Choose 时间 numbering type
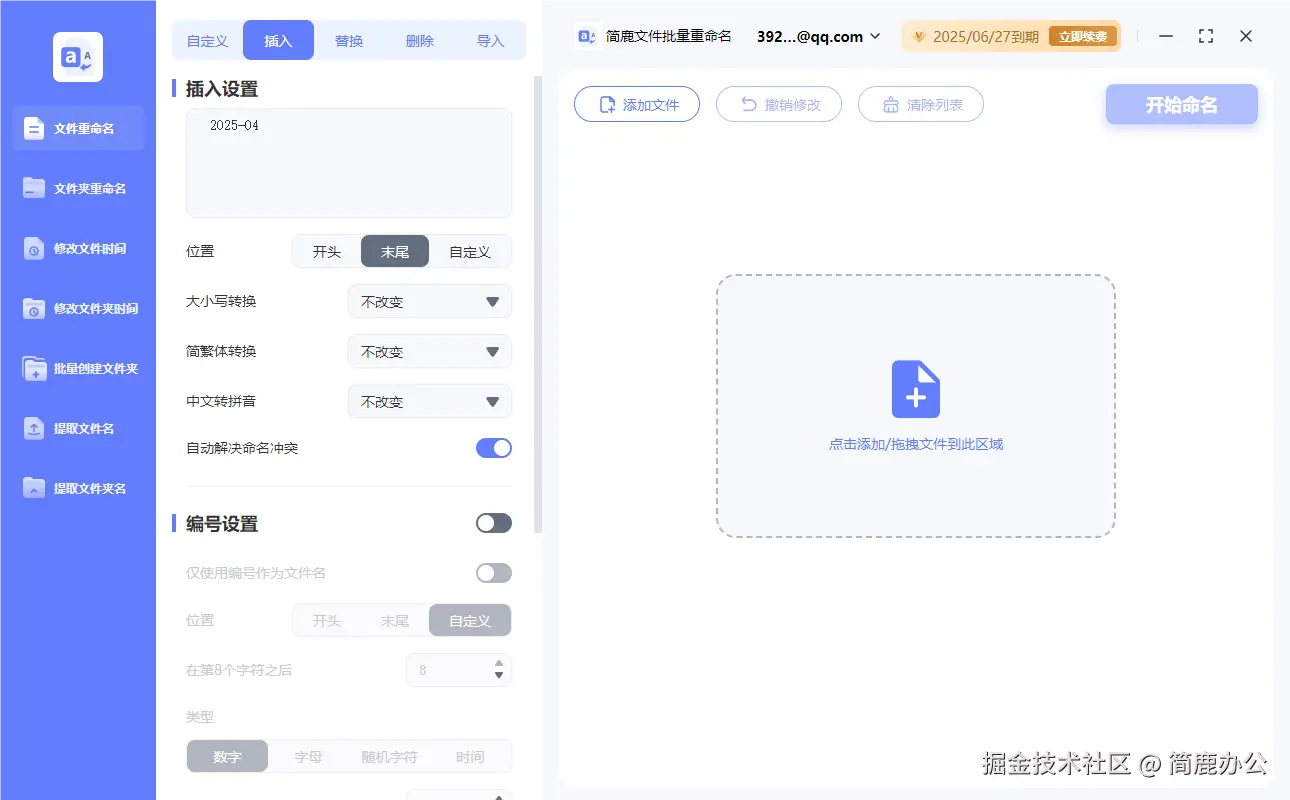 tap(470, 757)
